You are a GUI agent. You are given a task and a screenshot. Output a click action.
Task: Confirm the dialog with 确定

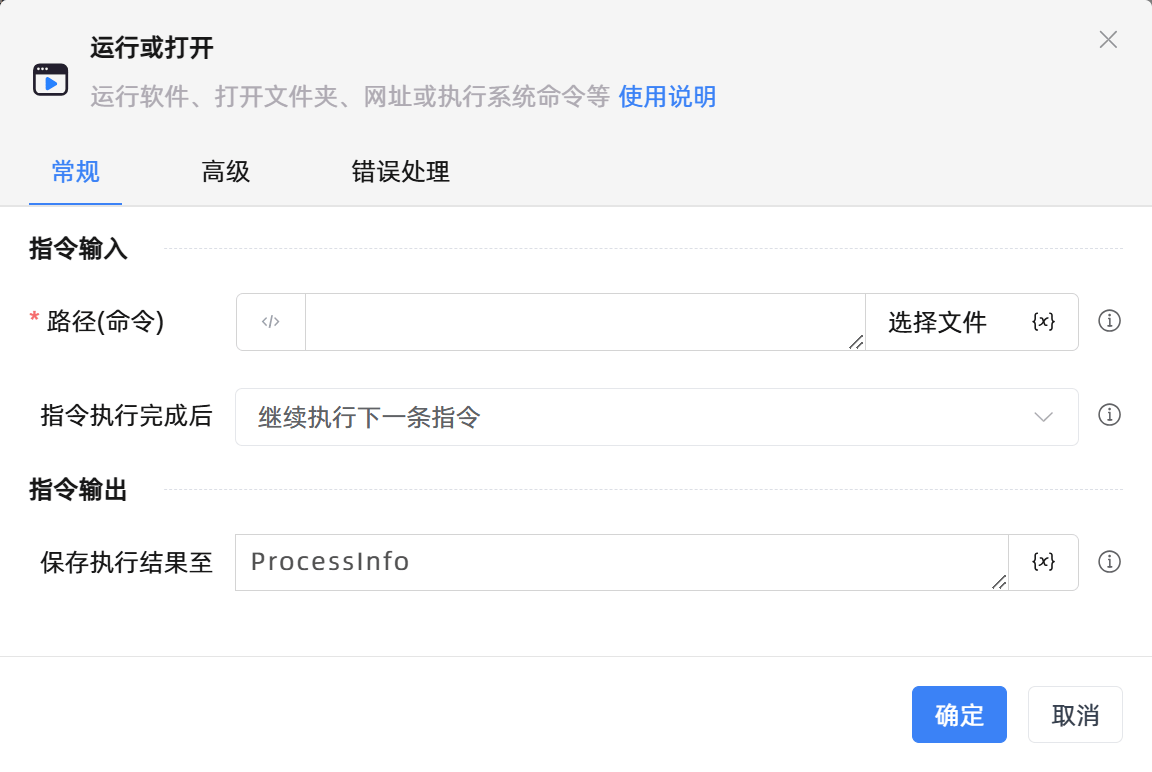[x=959, y=714]
